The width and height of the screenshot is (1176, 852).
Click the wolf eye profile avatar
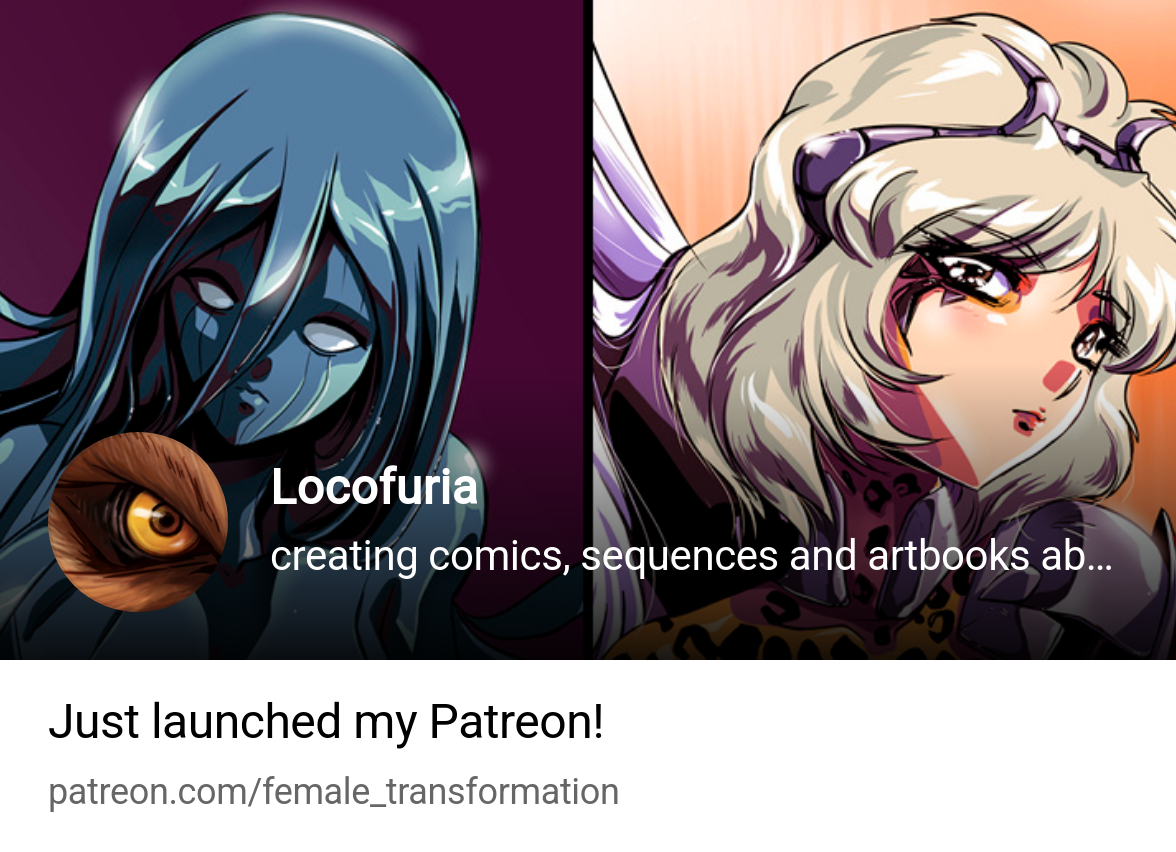tap(138, 522)
